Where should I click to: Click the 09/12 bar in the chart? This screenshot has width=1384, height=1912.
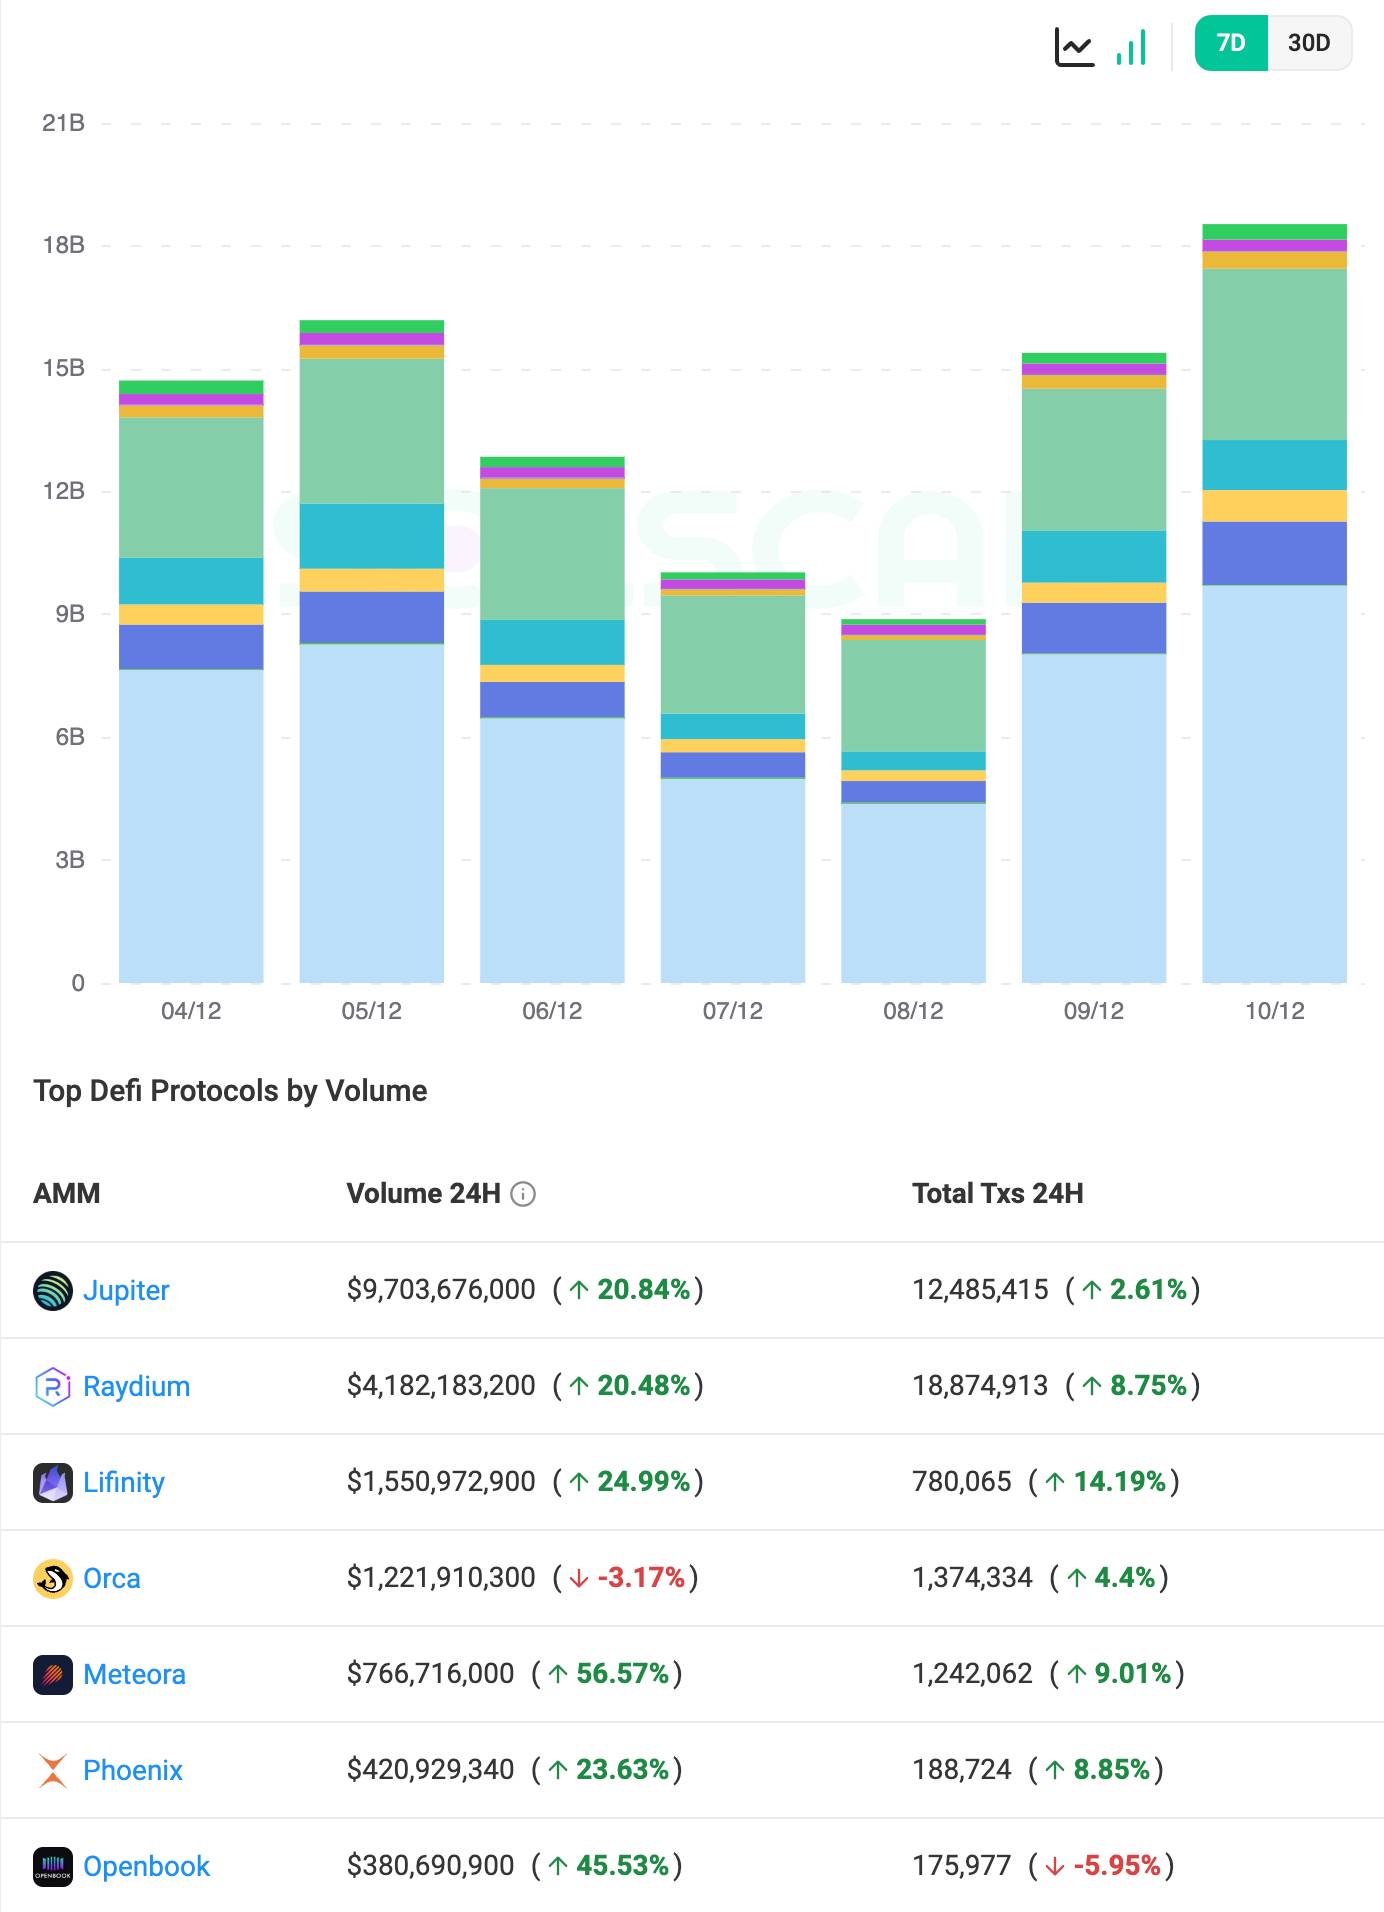tap(1094, 668)
